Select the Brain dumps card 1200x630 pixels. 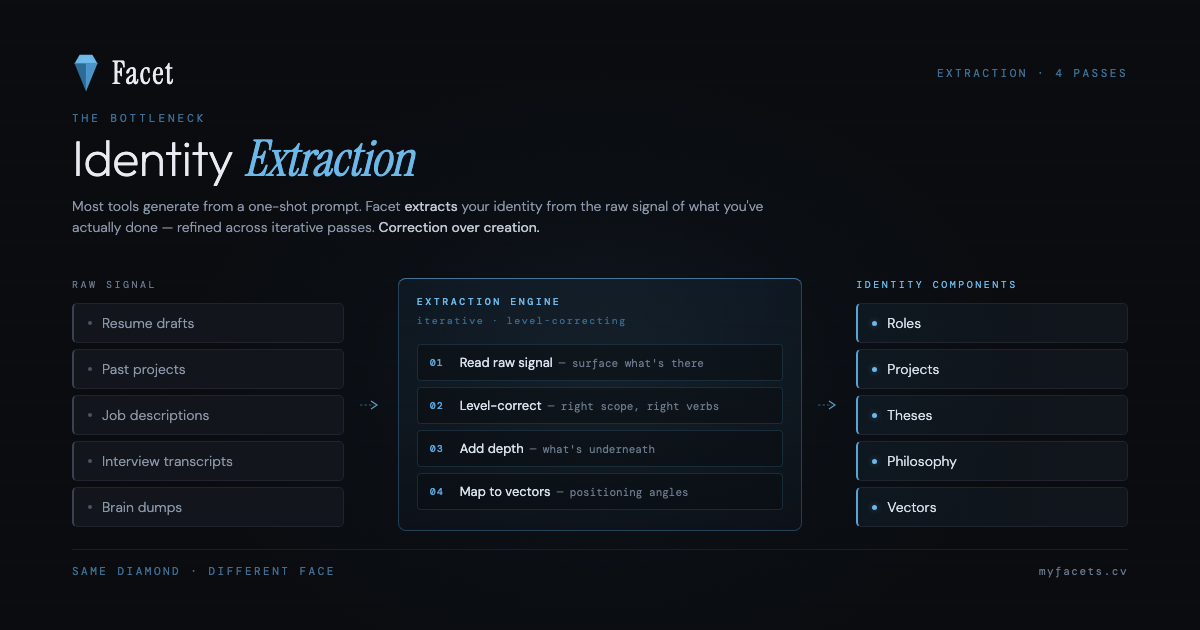coord(208,507)
